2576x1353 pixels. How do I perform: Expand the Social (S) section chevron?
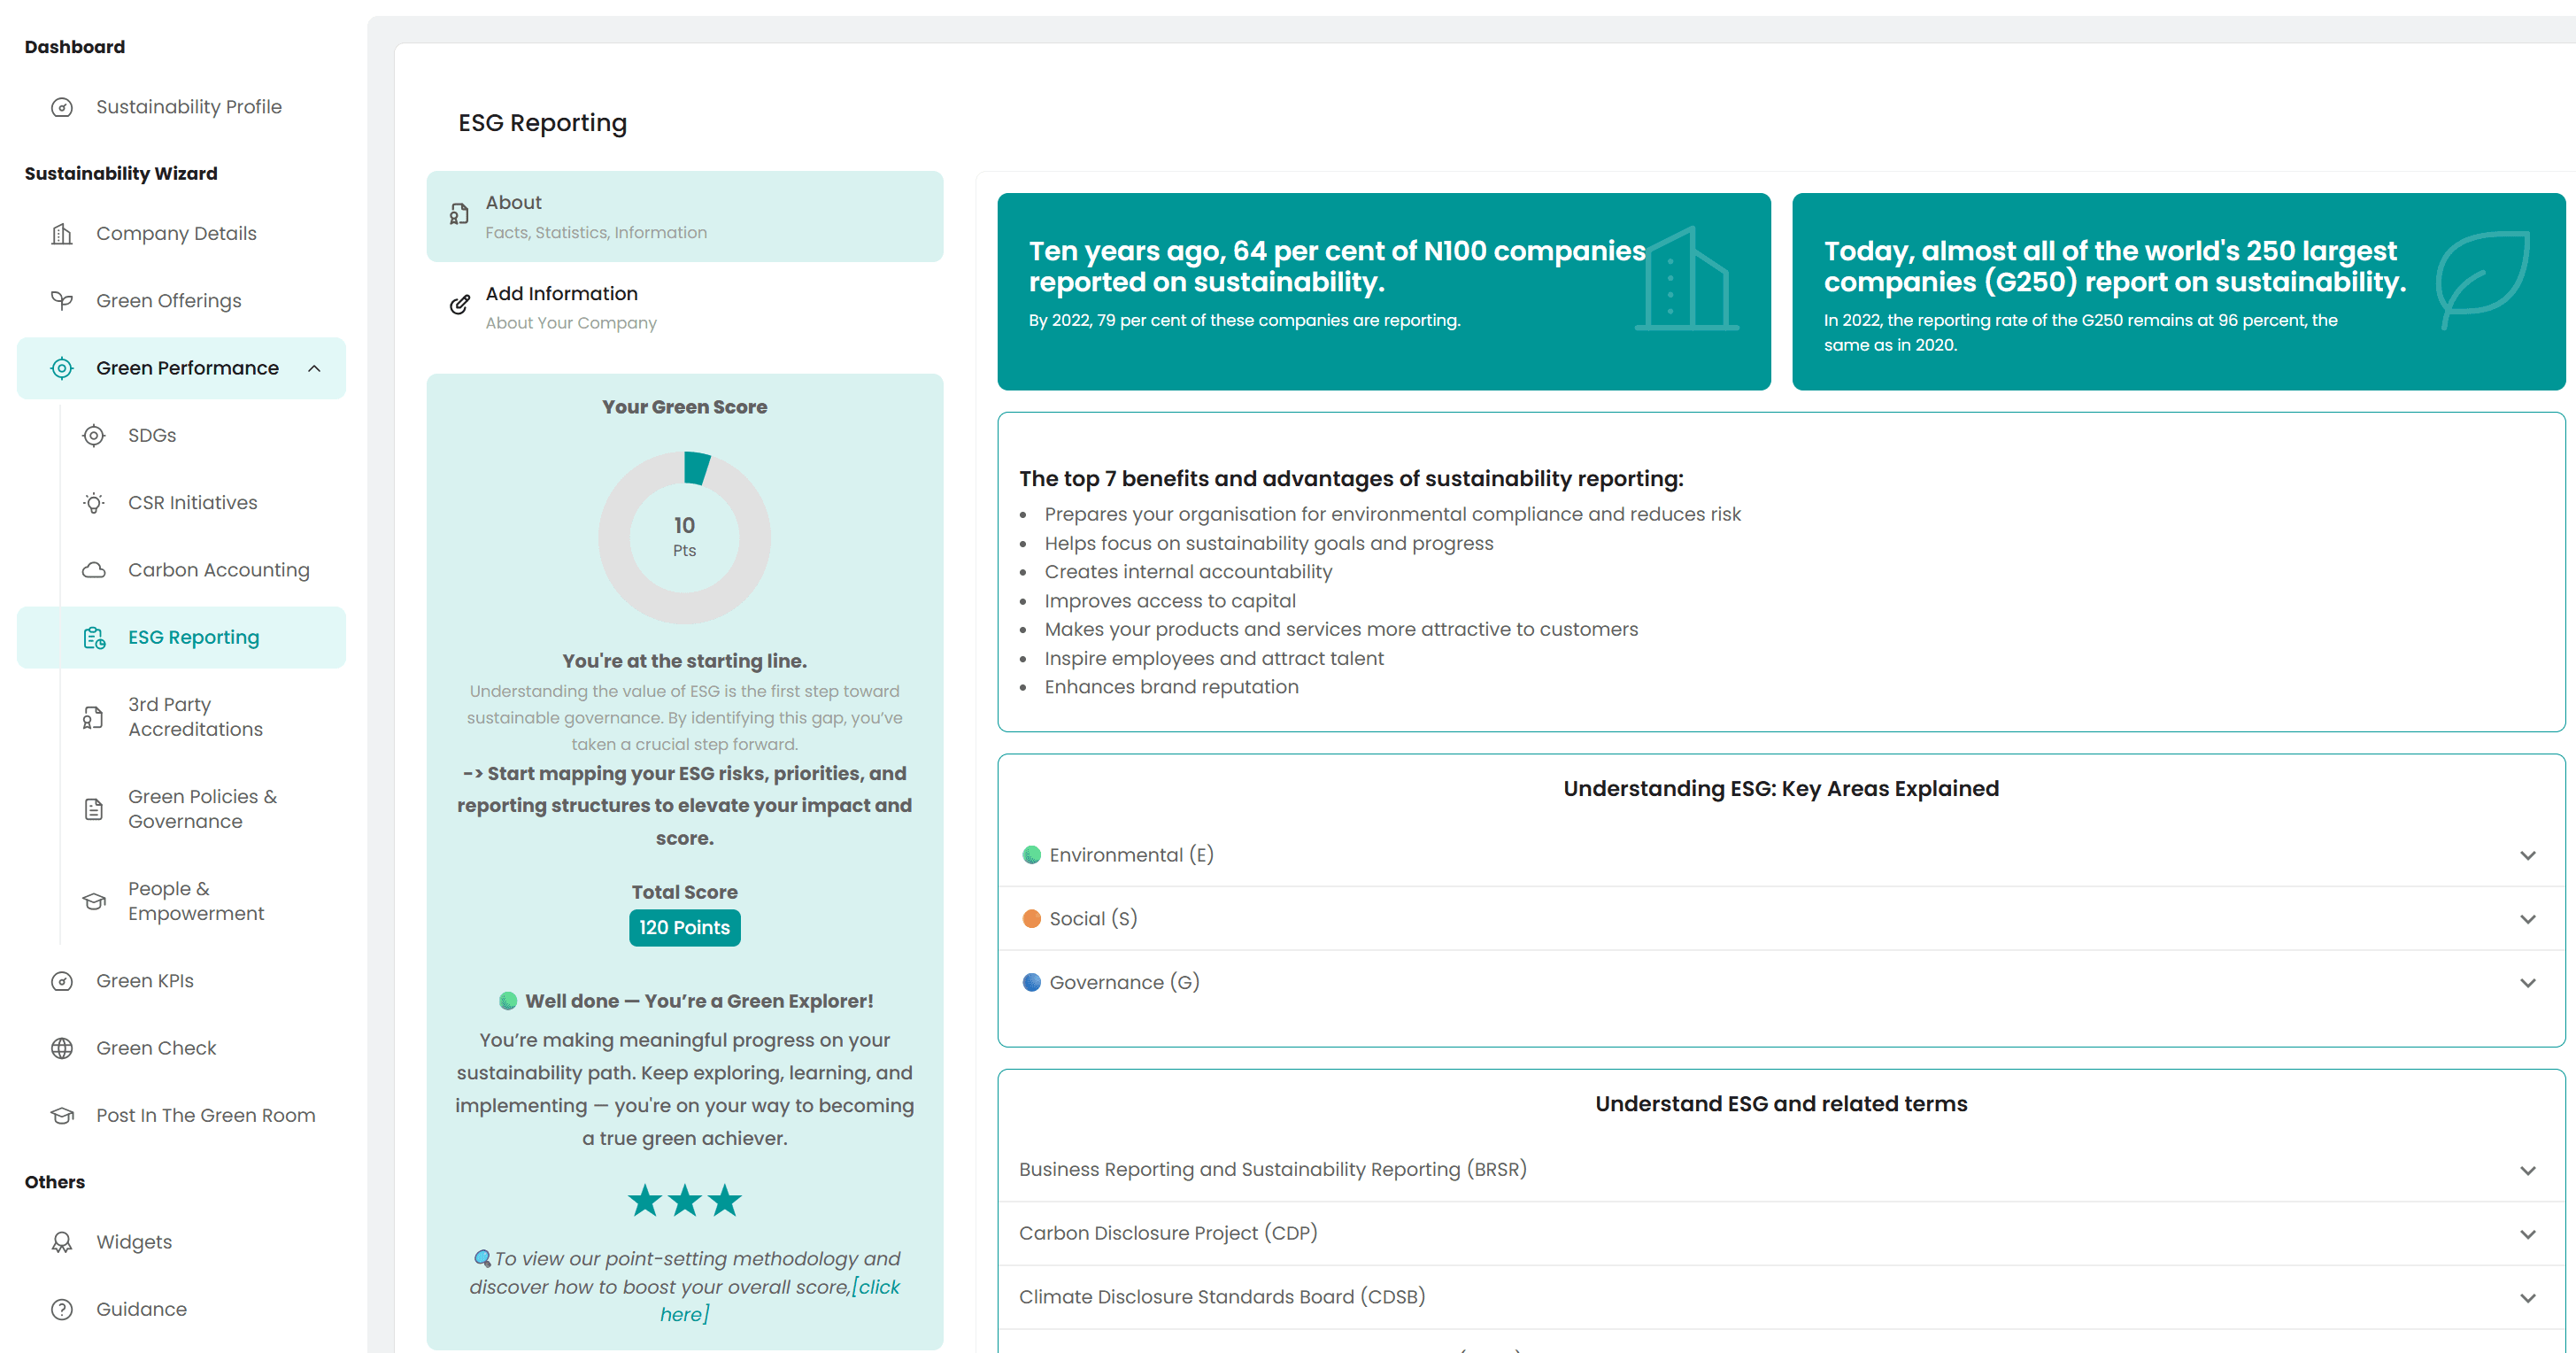point(2527,919)
